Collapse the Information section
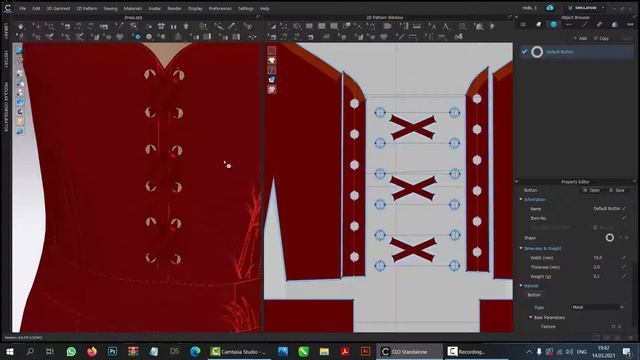 pos(521,199)
